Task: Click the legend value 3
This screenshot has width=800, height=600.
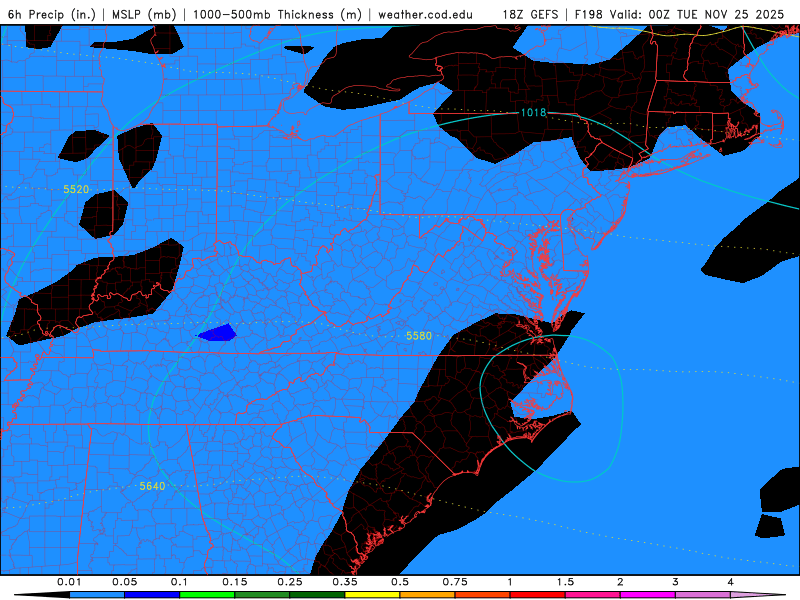Action: click(x=676, y=582)
